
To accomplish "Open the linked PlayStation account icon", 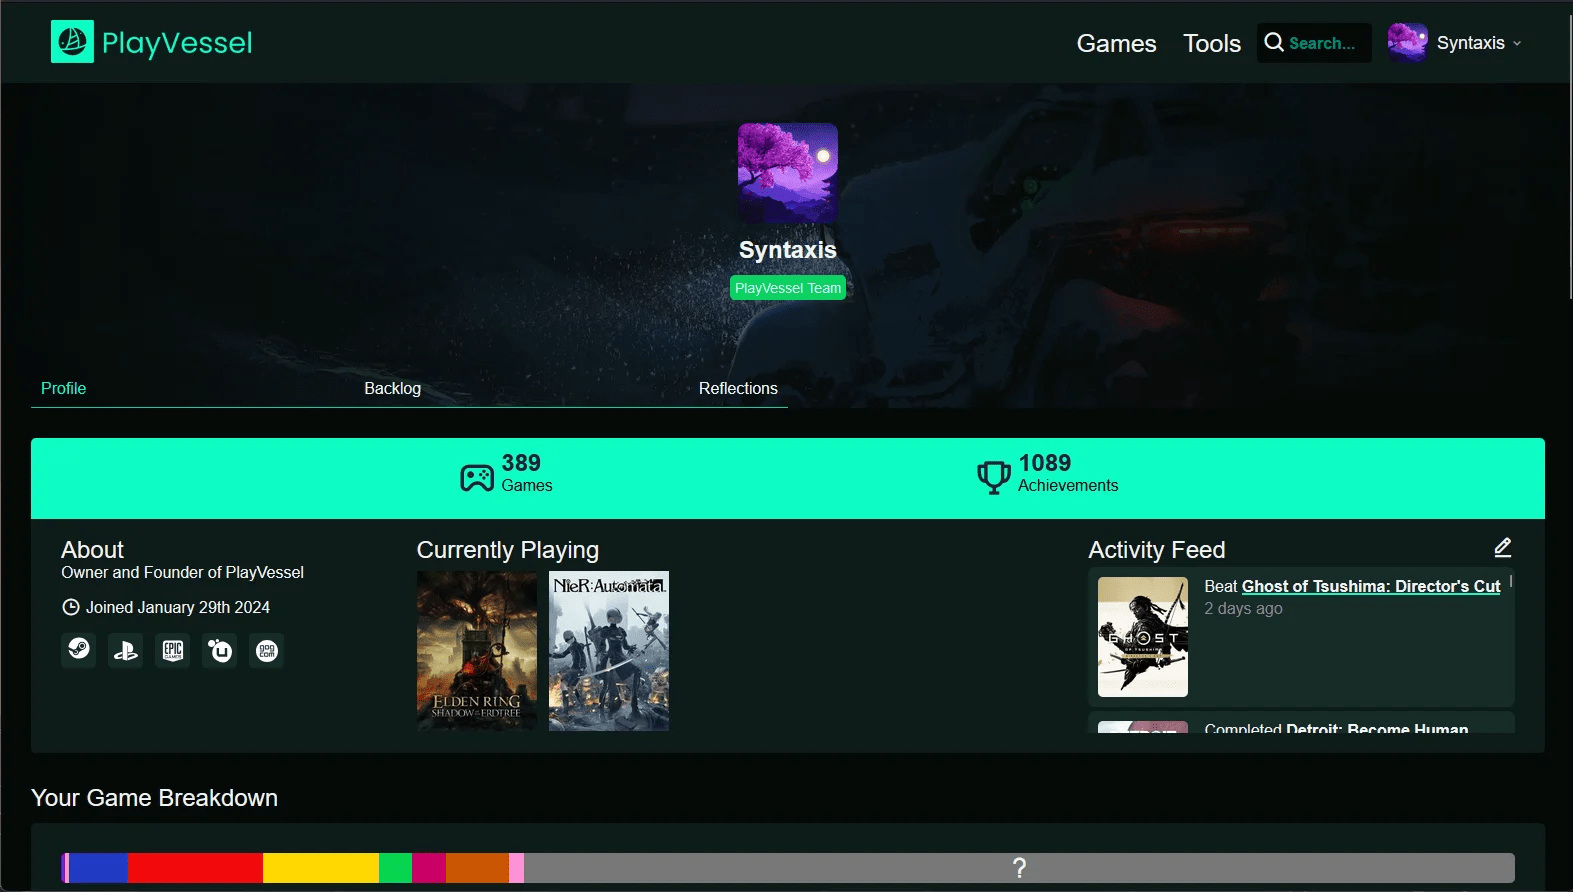I will [126, 651].
